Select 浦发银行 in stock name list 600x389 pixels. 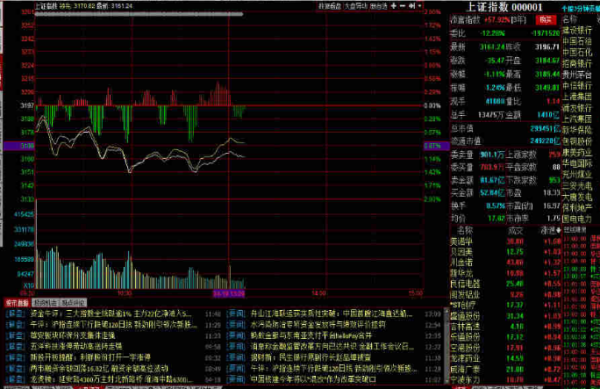coord(577,108)
